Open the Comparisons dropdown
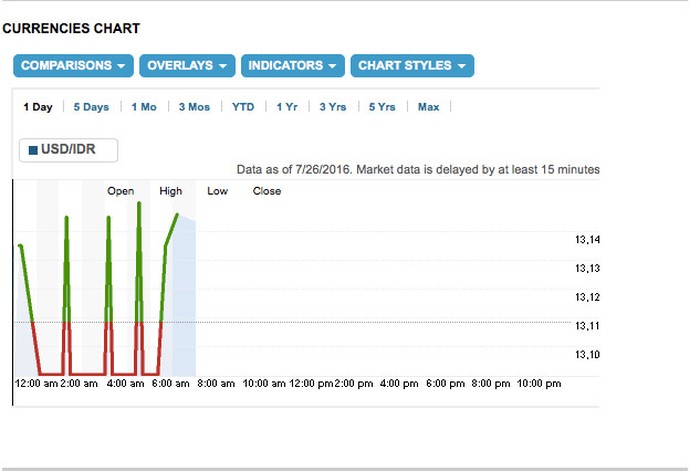 73,65
